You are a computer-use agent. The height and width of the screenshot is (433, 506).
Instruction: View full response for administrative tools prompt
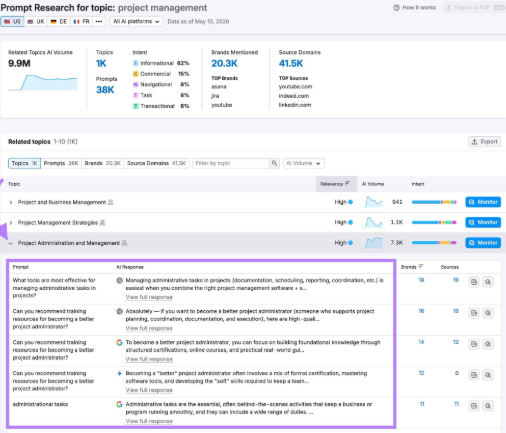click(x=149, y=297)
